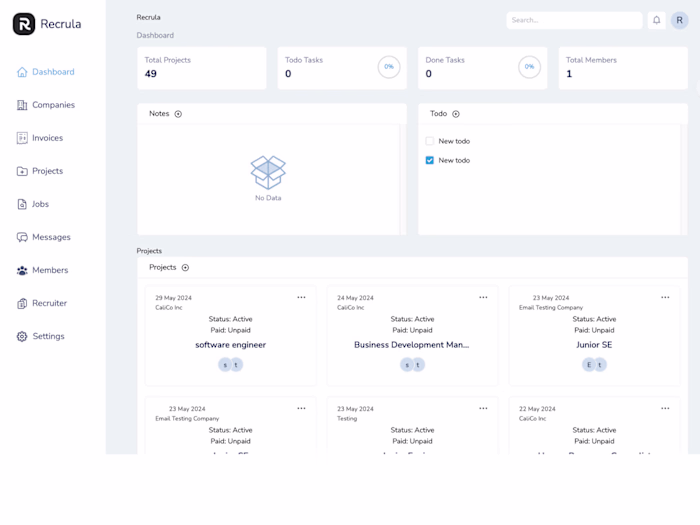Screen dimensions: 700x525
Task: Open options menu for software engineer project
Action: tap(301, 297)
